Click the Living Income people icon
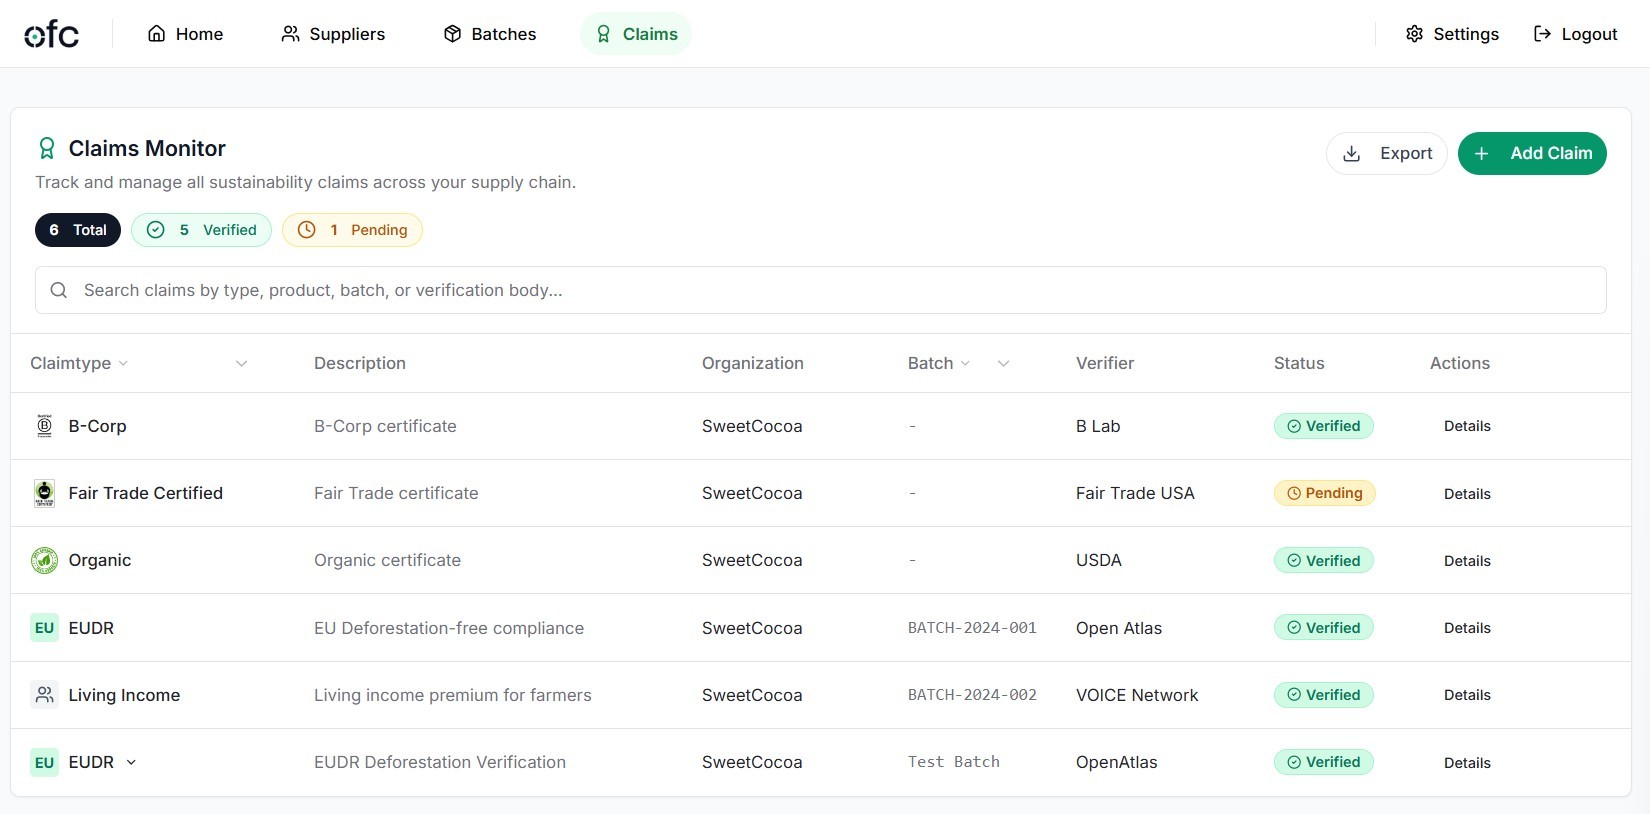 [x=44, y=695]
